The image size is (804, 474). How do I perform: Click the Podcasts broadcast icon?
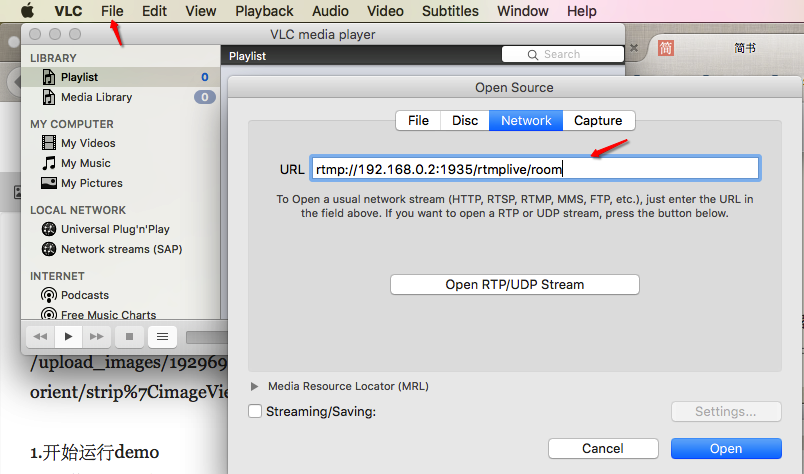coord(49,295)
